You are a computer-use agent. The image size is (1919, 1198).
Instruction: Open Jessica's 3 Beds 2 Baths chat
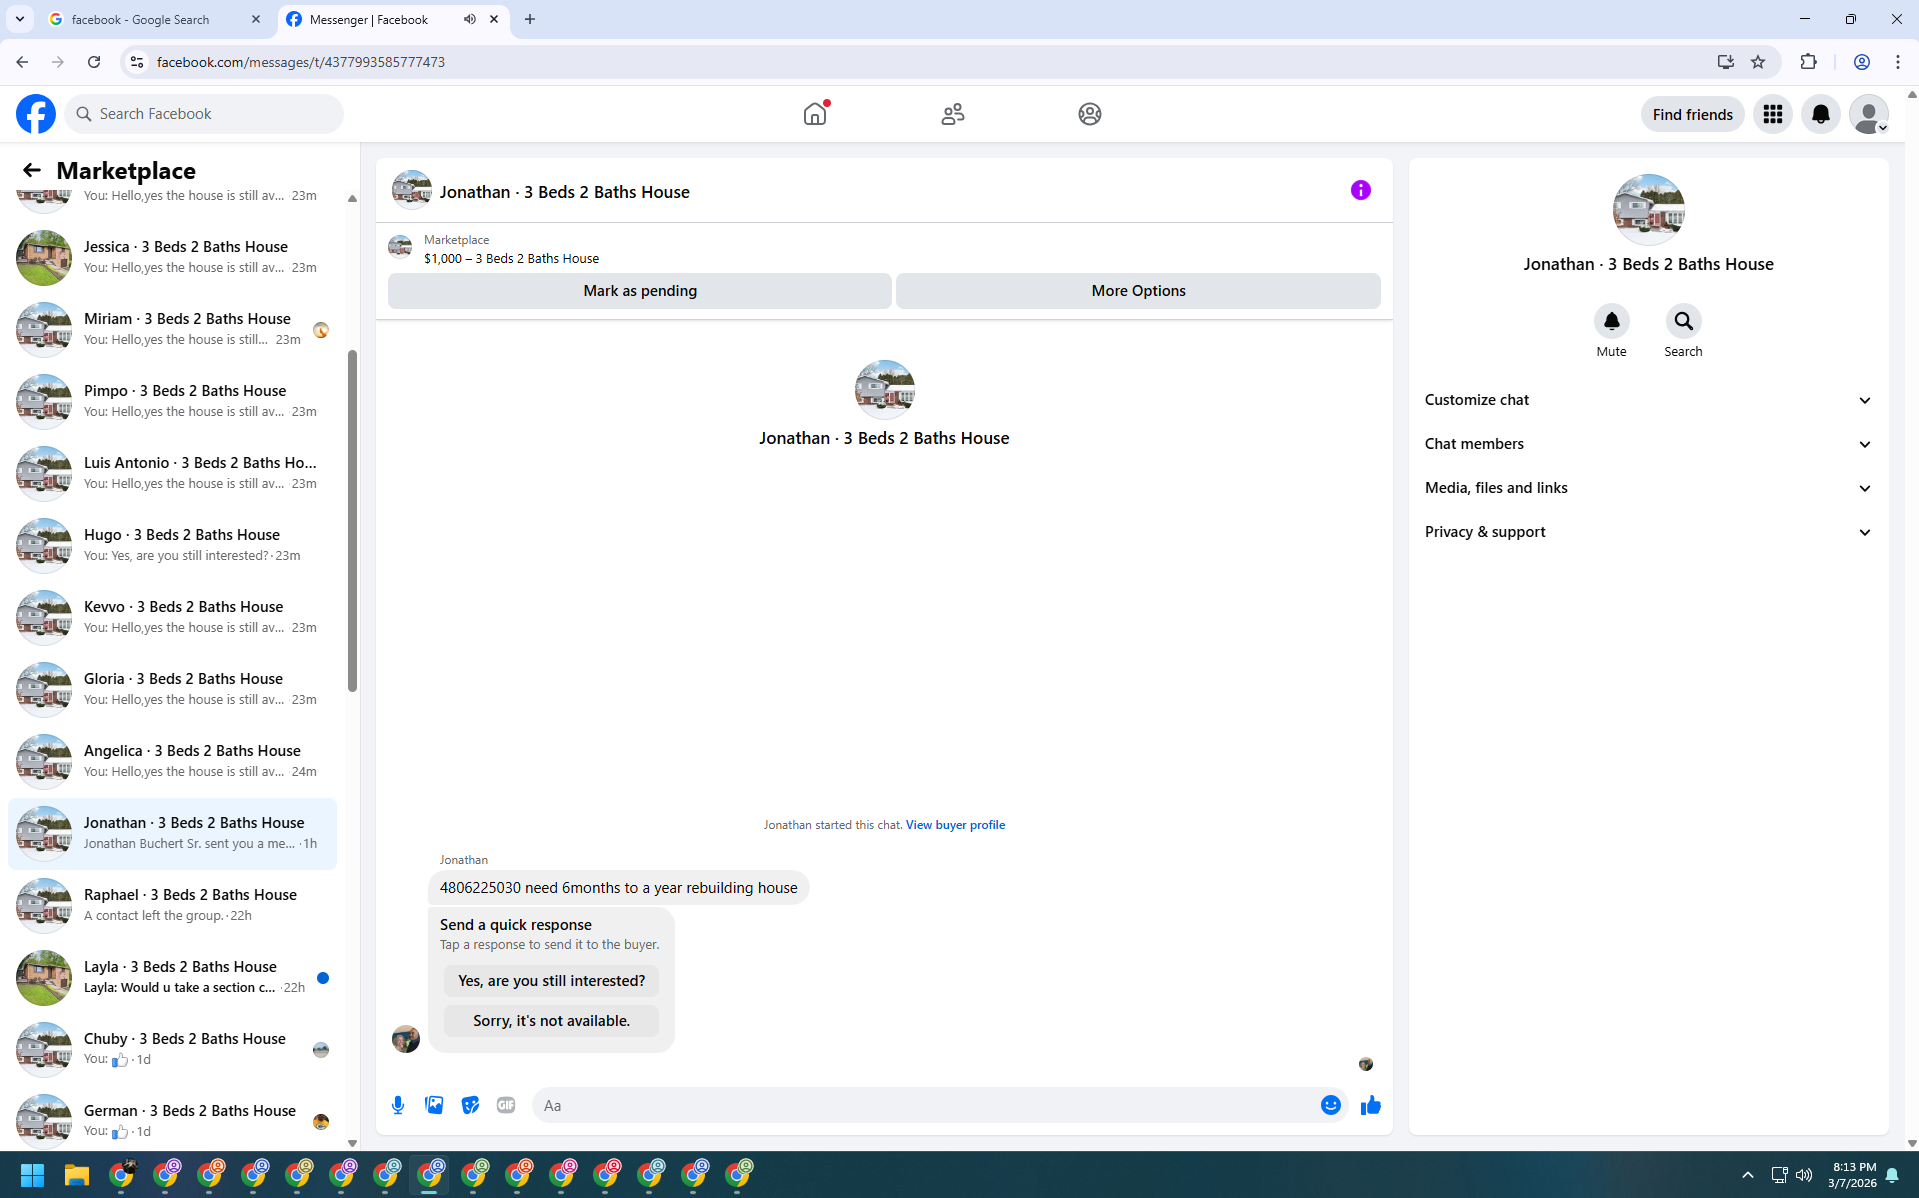click(x=172, y=257)
